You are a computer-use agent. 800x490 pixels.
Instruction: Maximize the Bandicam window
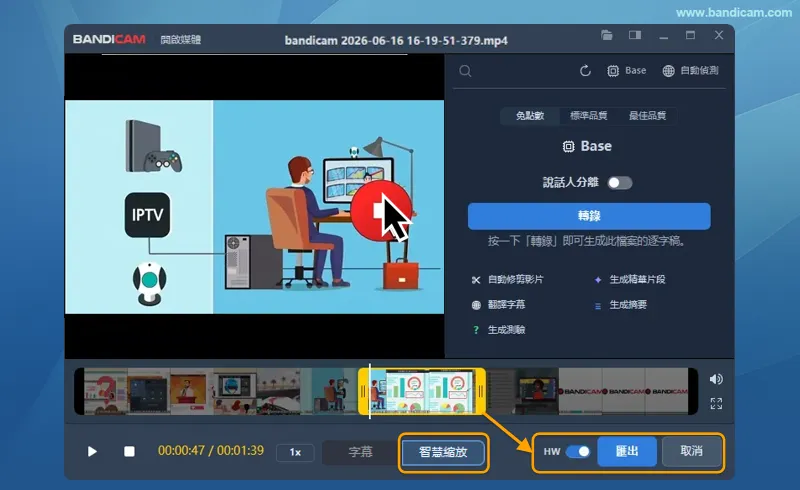pos(690,35)
